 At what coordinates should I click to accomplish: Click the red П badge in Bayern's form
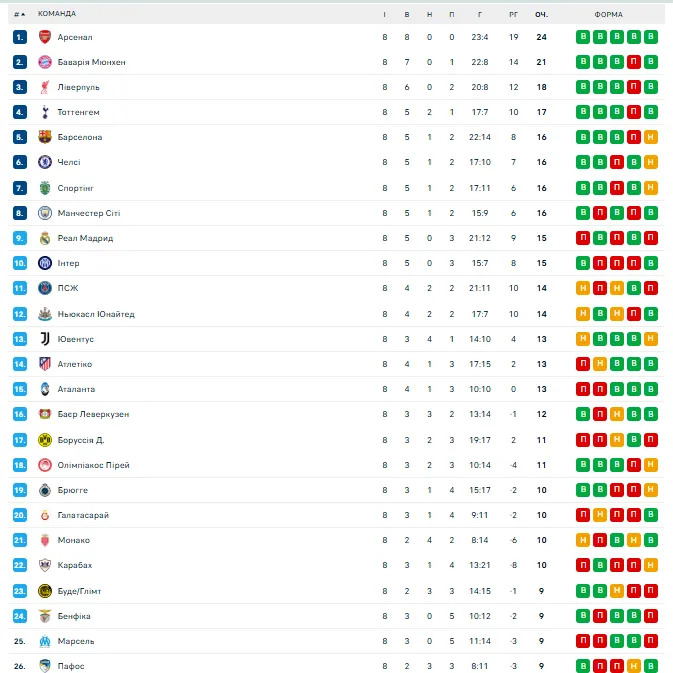click(634, 62)
